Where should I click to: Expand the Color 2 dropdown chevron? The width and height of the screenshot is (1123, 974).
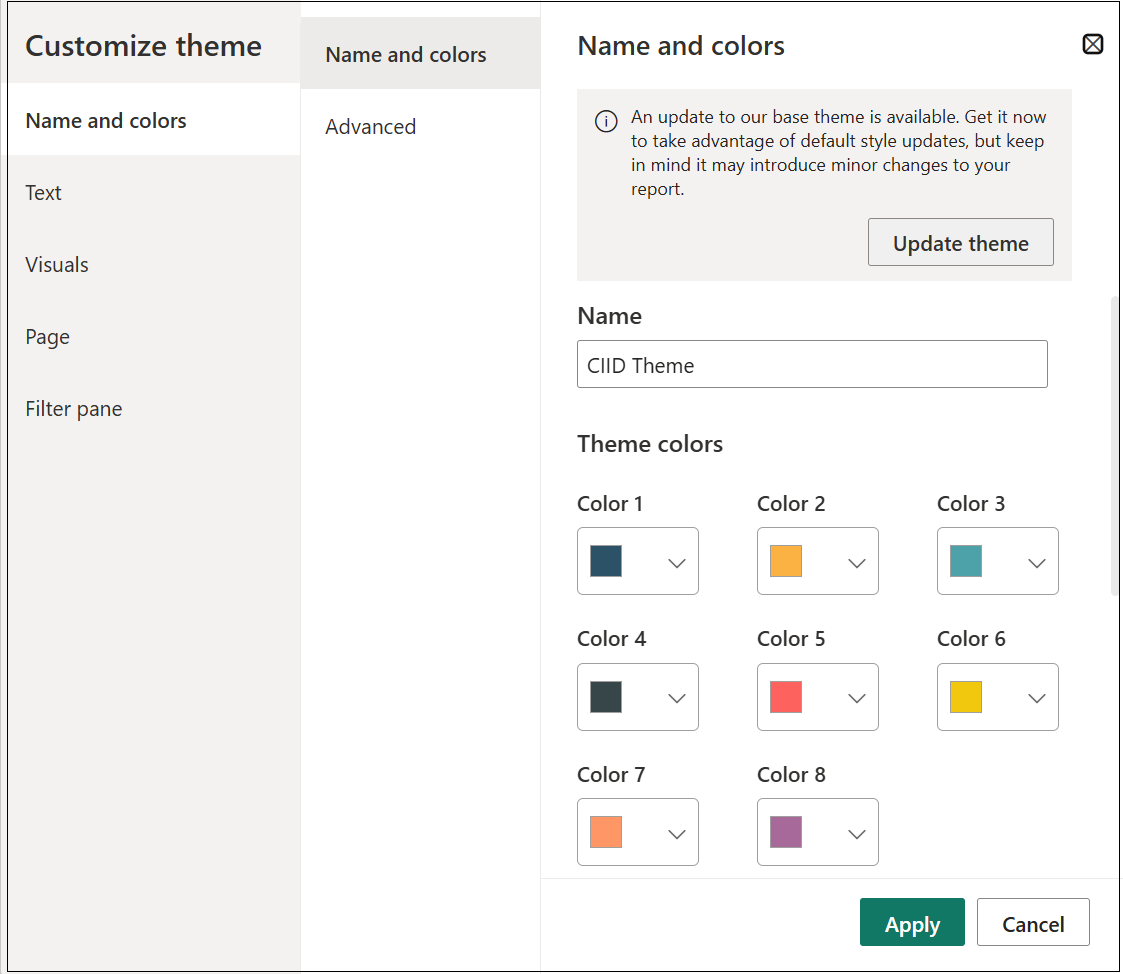pyautogui.click(x=857, y=562)
